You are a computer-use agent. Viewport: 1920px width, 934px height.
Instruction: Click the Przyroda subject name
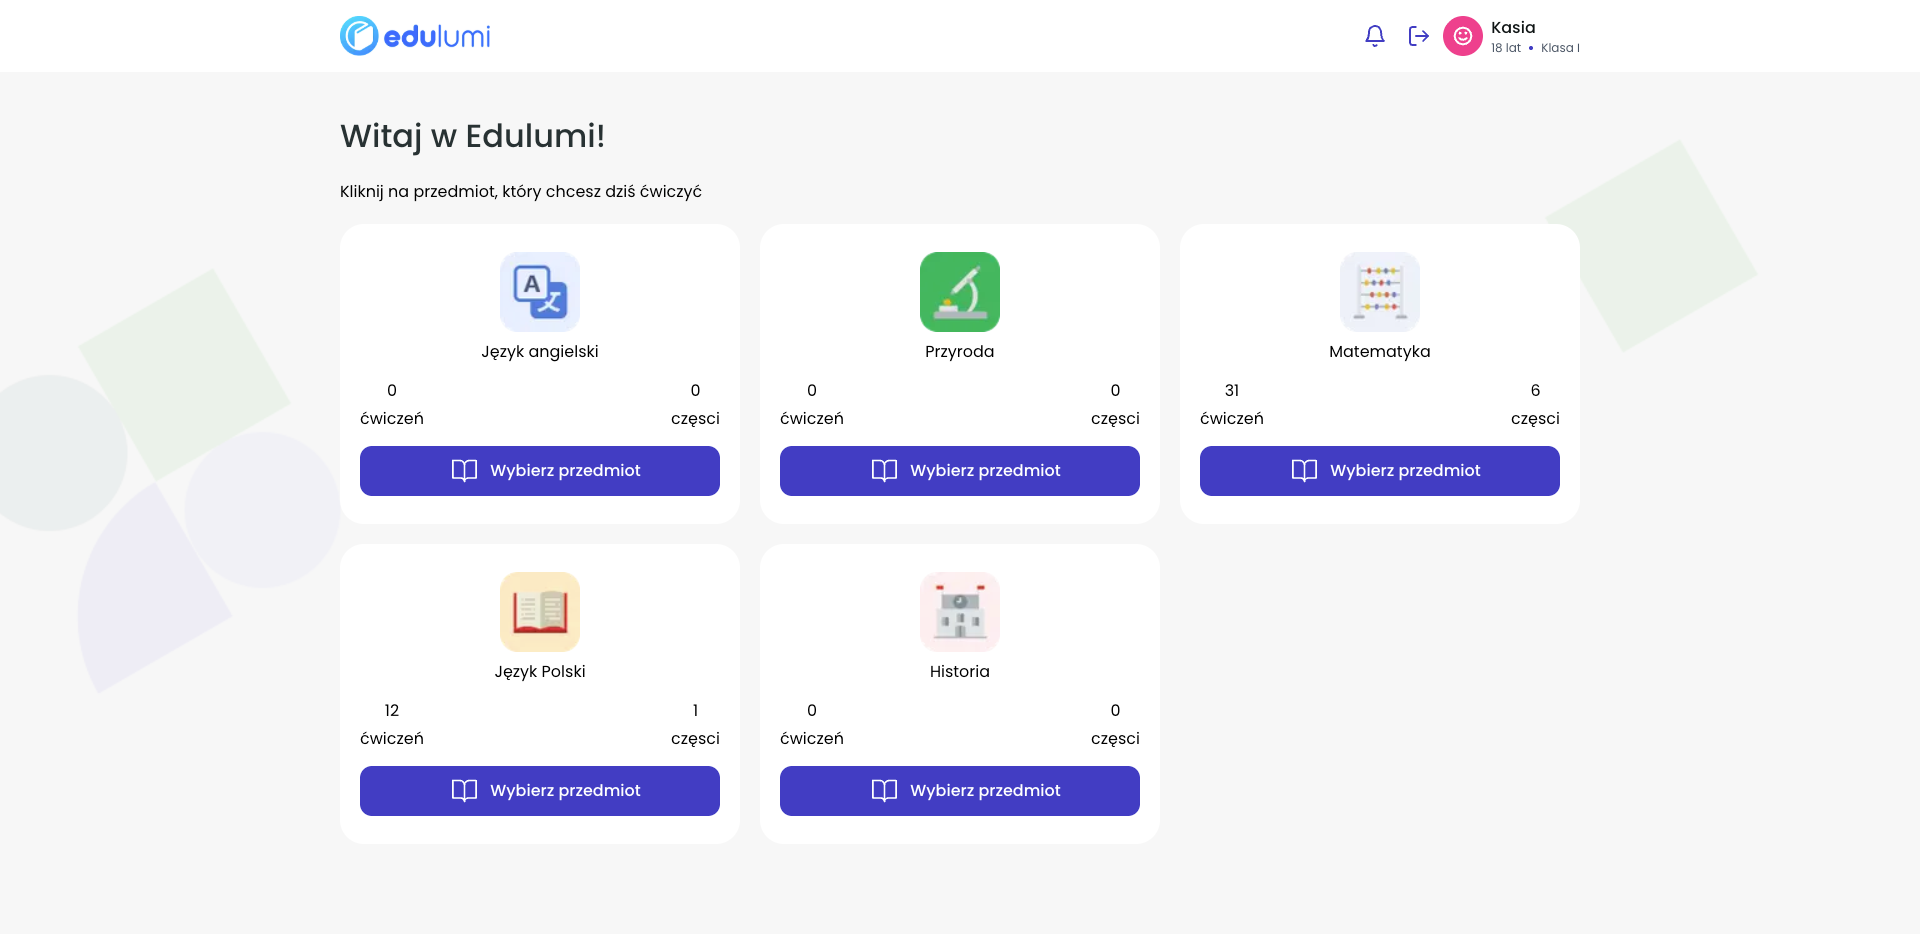click(960, 352)
